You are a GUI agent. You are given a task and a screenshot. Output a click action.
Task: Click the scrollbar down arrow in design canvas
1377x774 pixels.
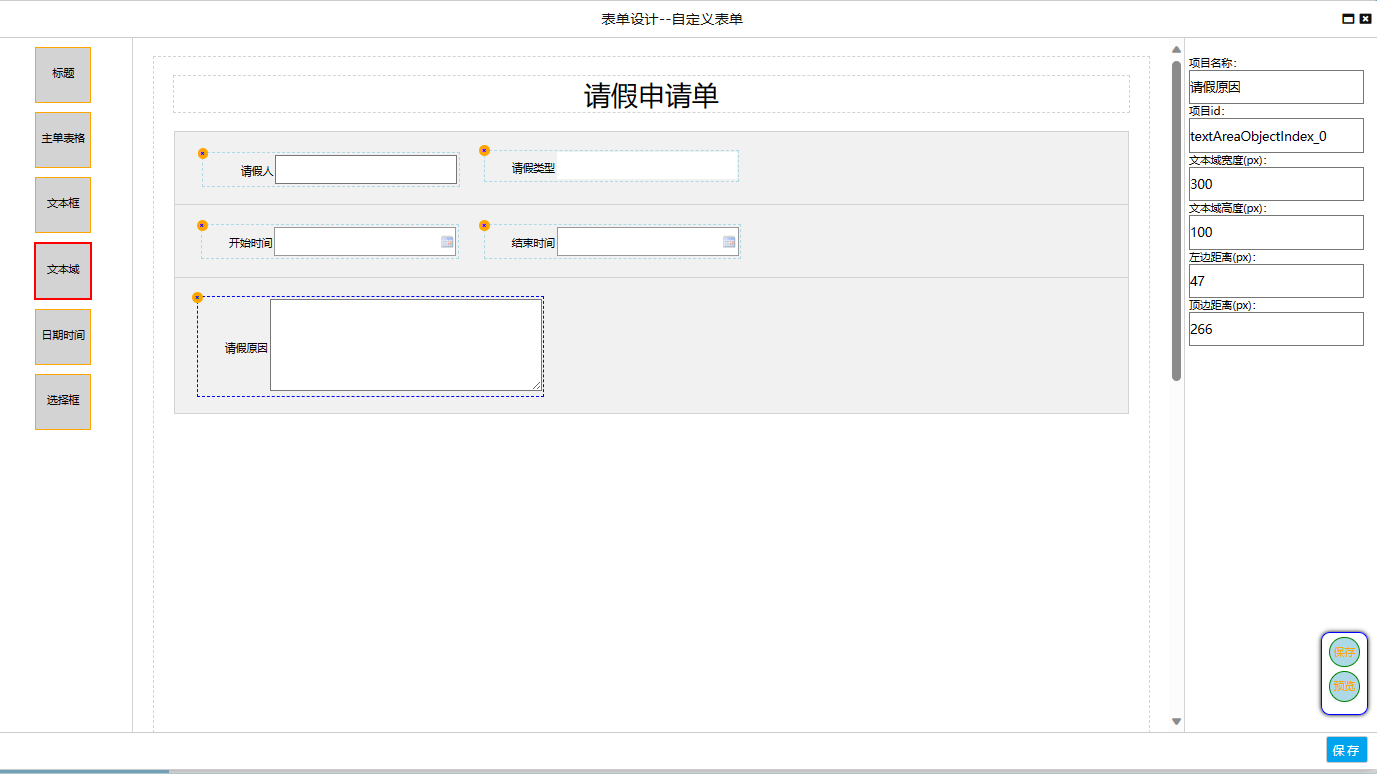(1177, 721)
